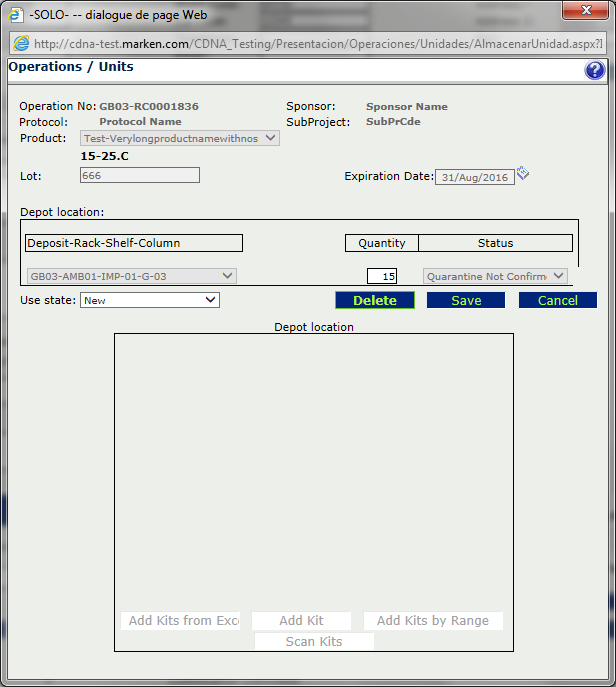Click the Protocol Name value
Viewport: 616px width, 687px height.
pos(140,121)
